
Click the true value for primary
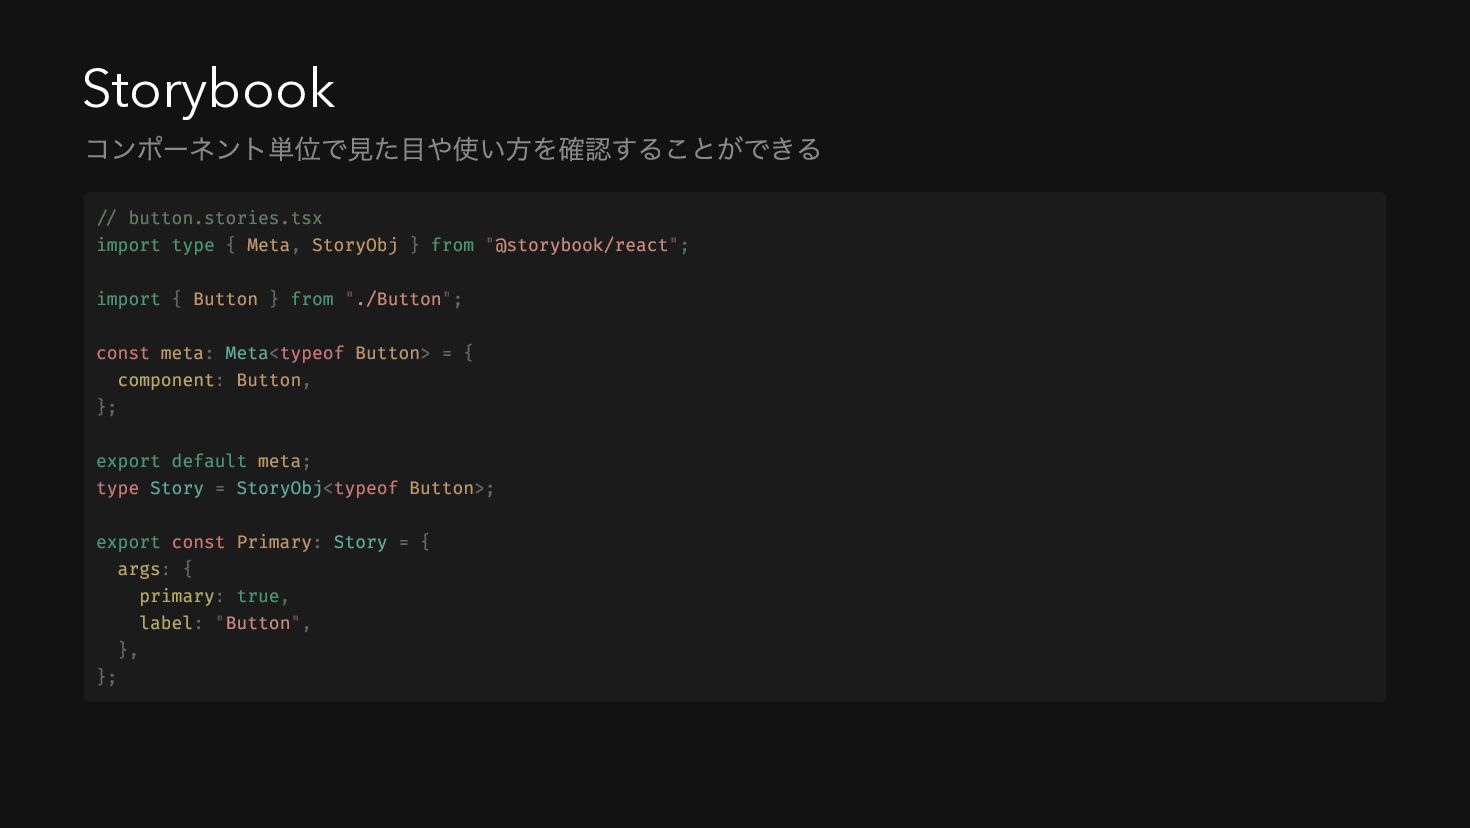point(258,596)
